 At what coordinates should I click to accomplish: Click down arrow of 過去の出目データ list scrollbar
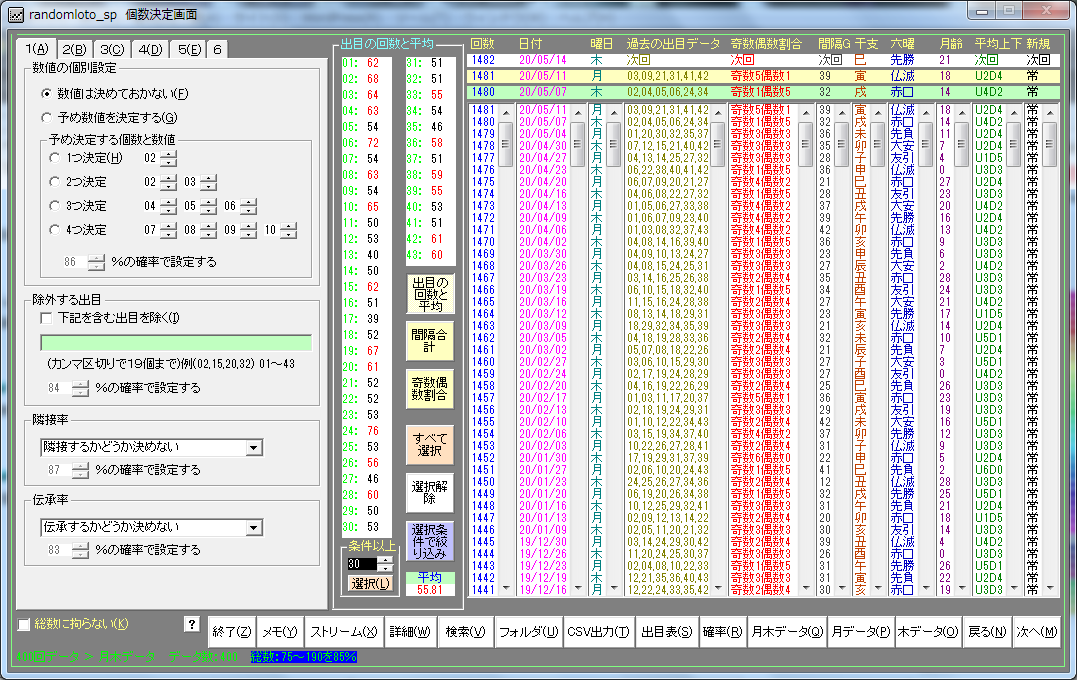coord(718,589)
